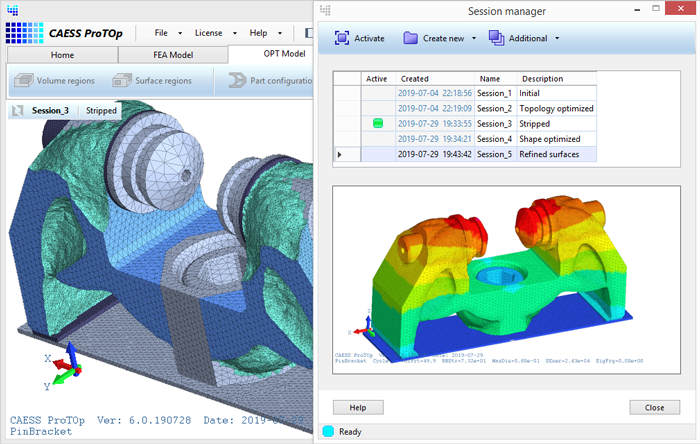Click the Shape optimized description cell
This screenshot has width=700, height=444.
click(557, 139)
